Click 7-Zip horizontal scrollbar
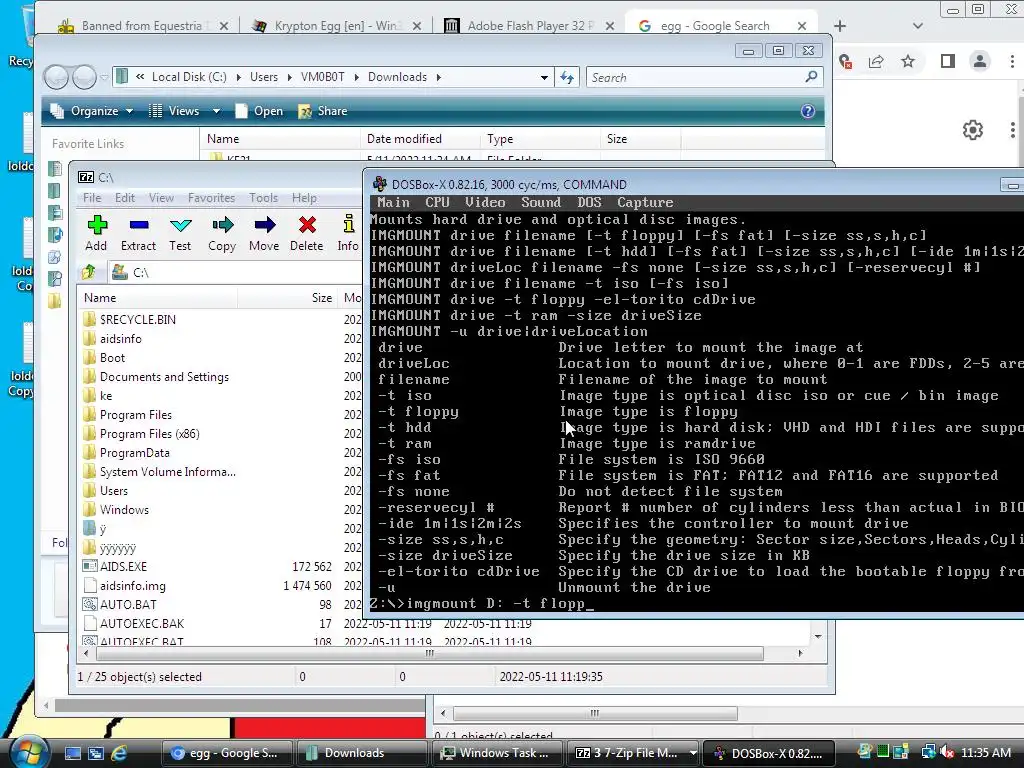This screenshot has width=1024, height=768. point(429,653)
